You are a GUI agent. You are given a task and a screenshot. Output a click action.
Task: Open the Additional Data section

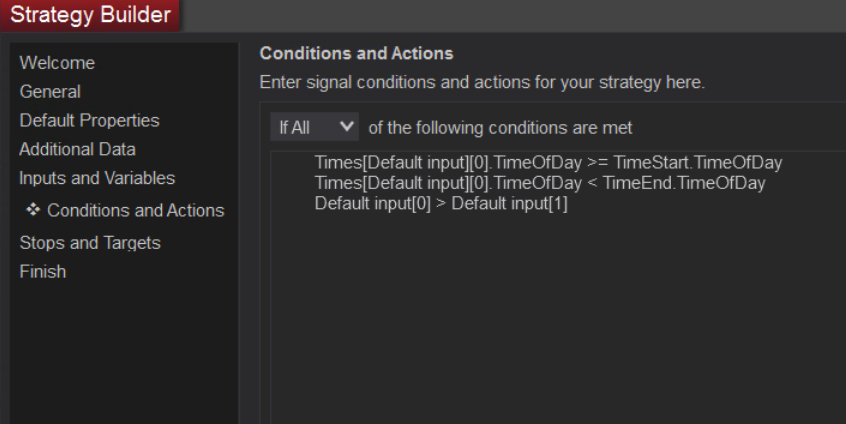(77, 150)
